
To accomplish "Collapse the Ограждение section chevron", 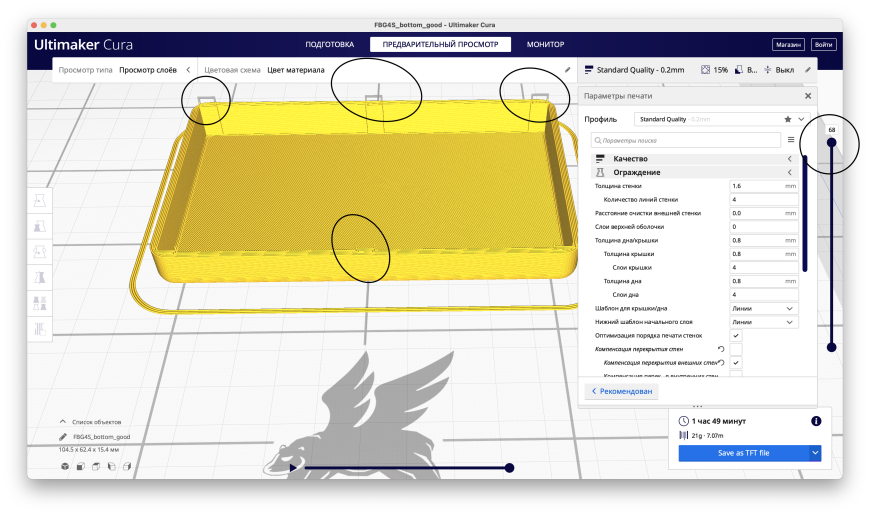I will pyautogui.click(x=790, y=173).
